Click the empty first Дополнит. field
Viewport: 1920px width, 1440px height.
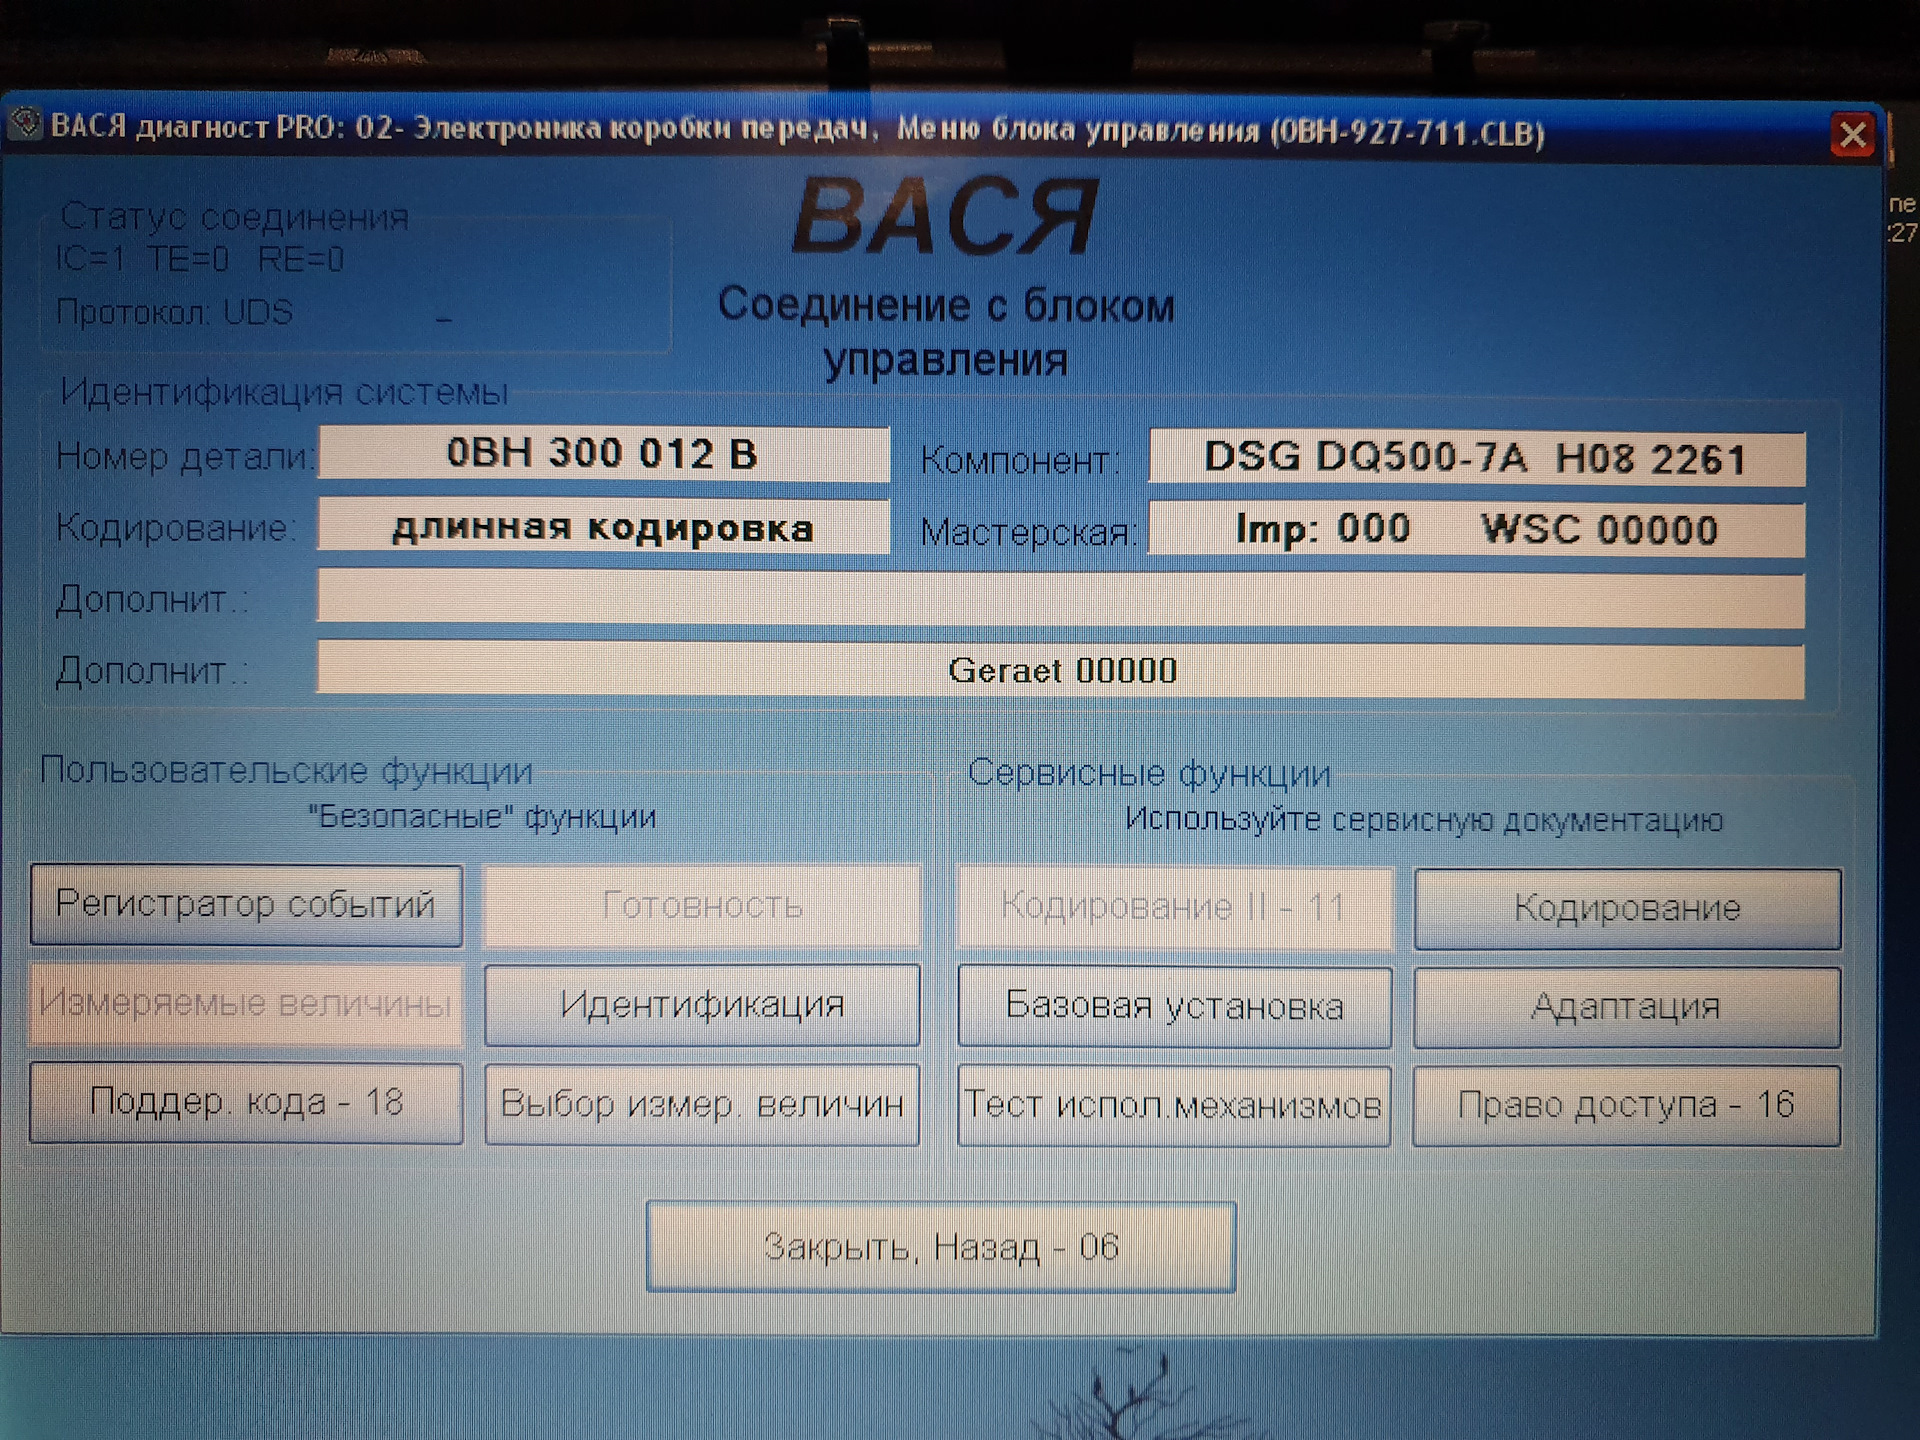[x=1061, y=598]
